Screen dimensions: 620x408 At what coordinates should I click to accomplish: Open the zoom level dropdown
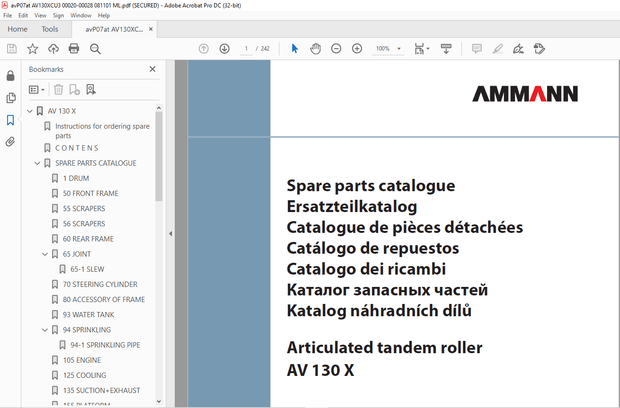pos(399,49)
